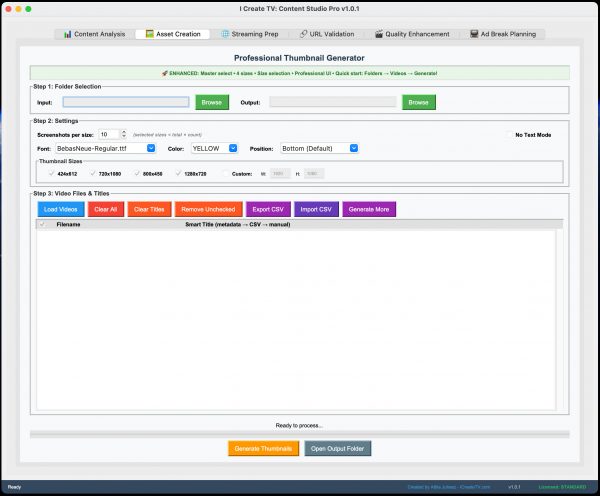Click Browse next to the Input field
The image size is (600, 496).
pyautogui.click(x=211, y=102)
